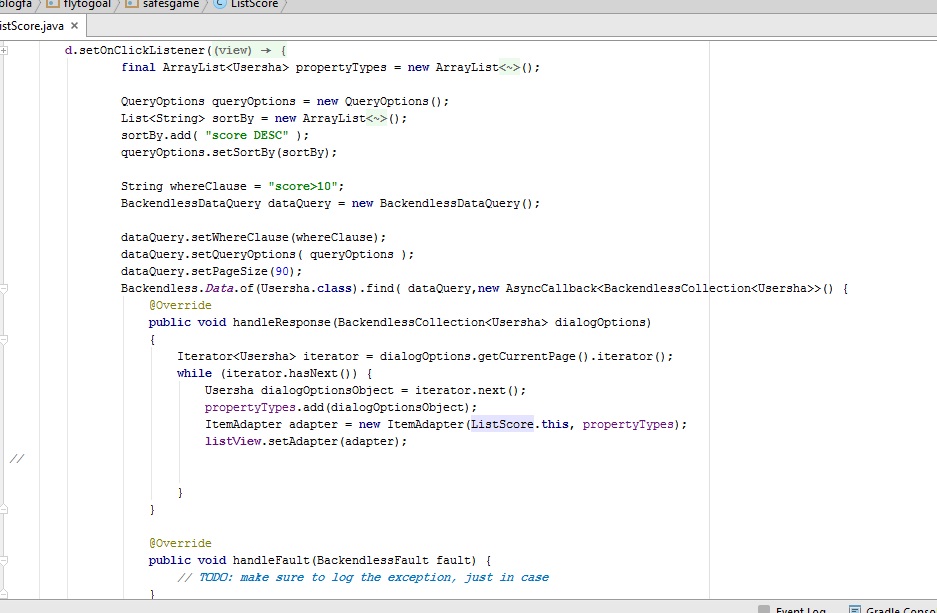
Task: Click the ListScore class icon in breadcrumb
Action: click(x=219, y=5)
